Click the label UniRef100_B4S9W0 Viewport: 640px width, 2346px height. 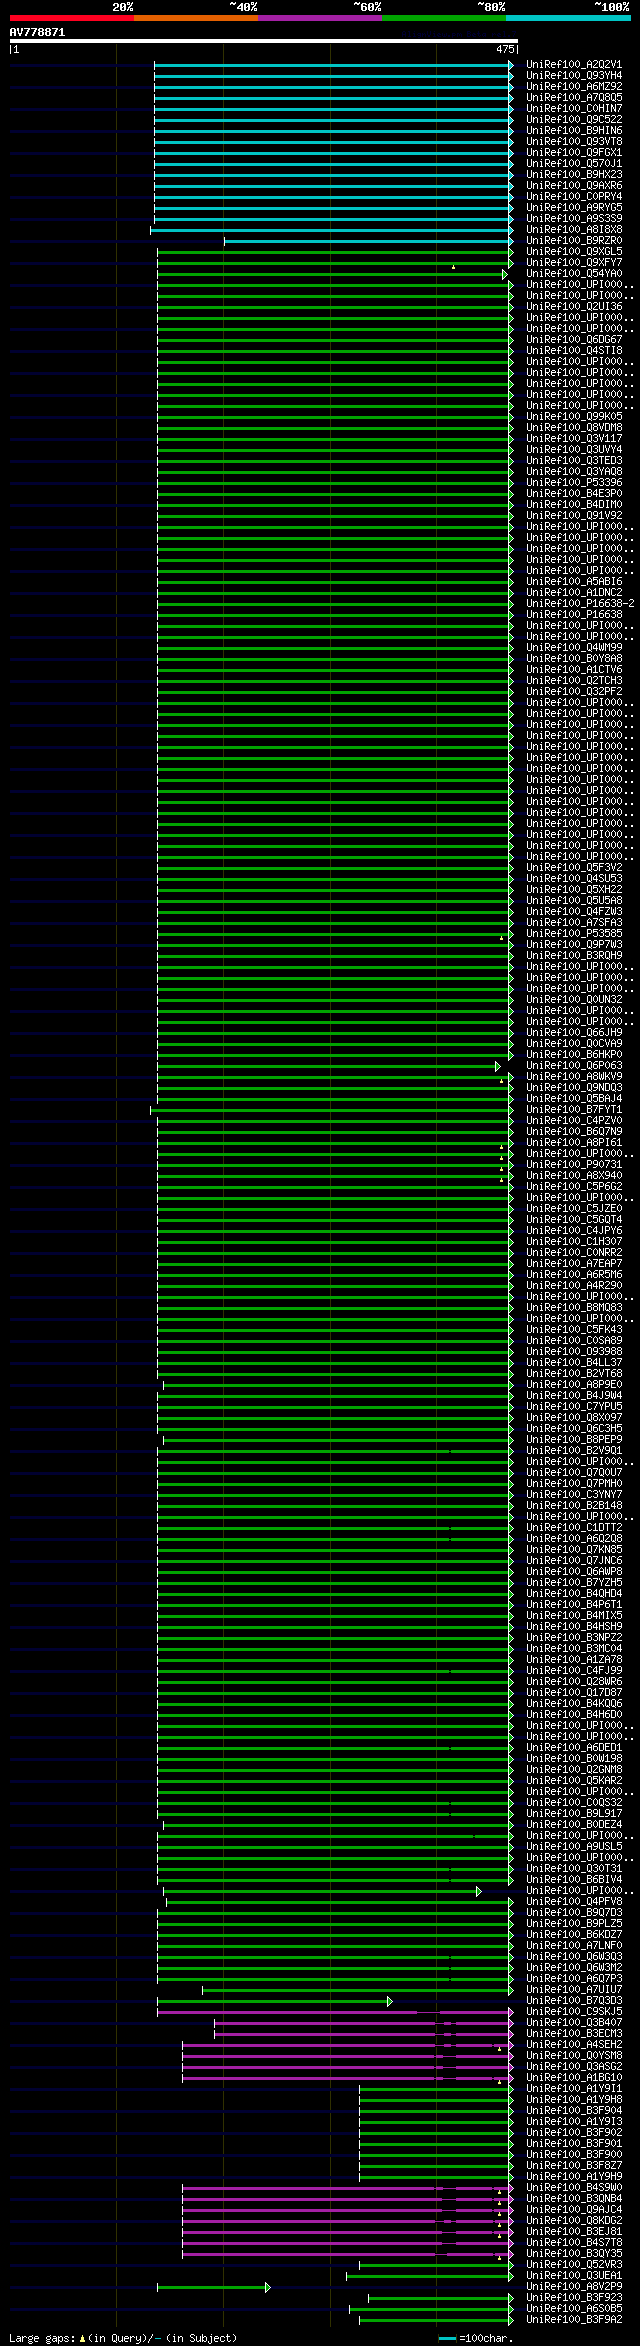click(x=574, y=2187)
